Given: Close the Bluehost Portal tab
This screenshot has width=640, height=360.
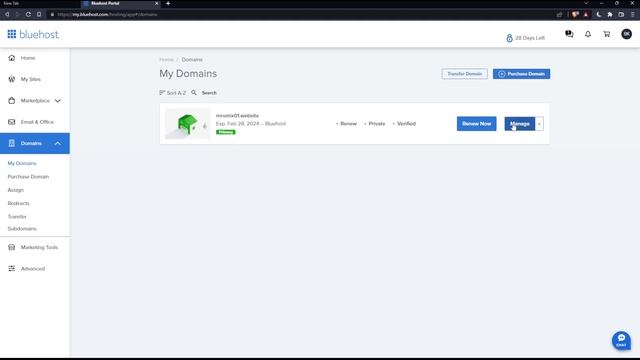Looking at the screenshot, I should (x=157, y=3).
